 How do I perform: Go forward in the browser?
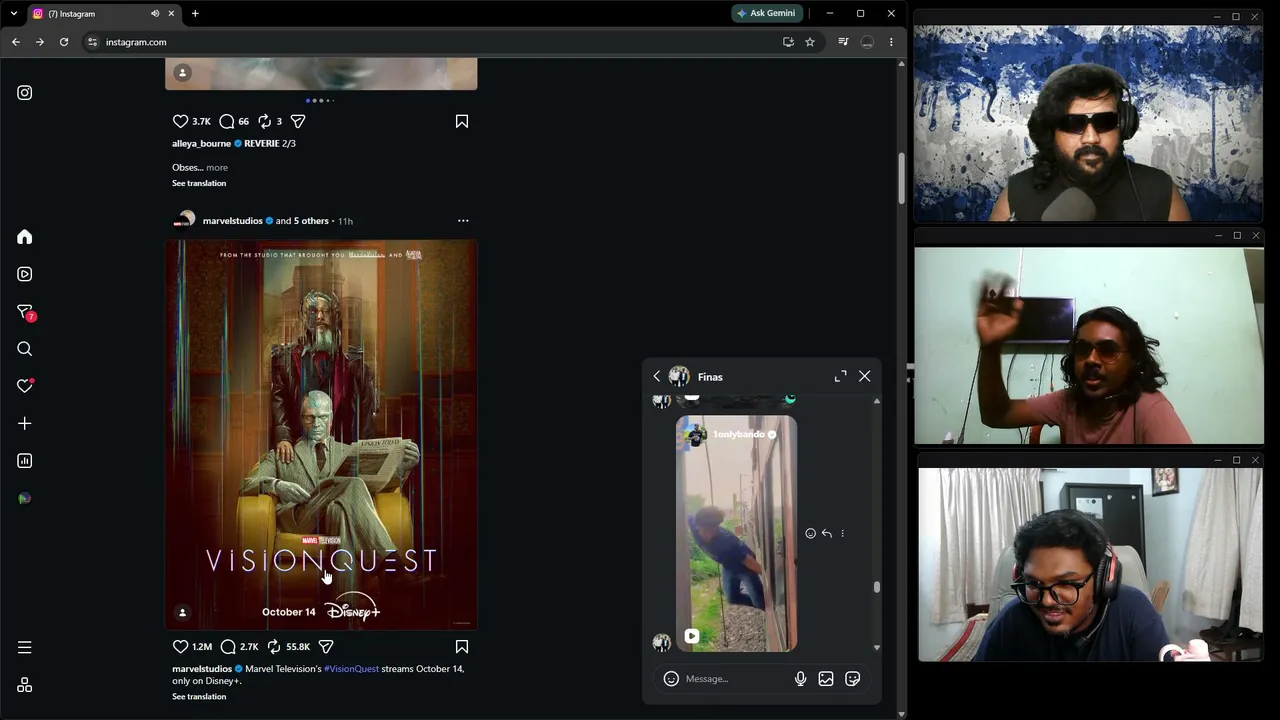coord(40,42)
